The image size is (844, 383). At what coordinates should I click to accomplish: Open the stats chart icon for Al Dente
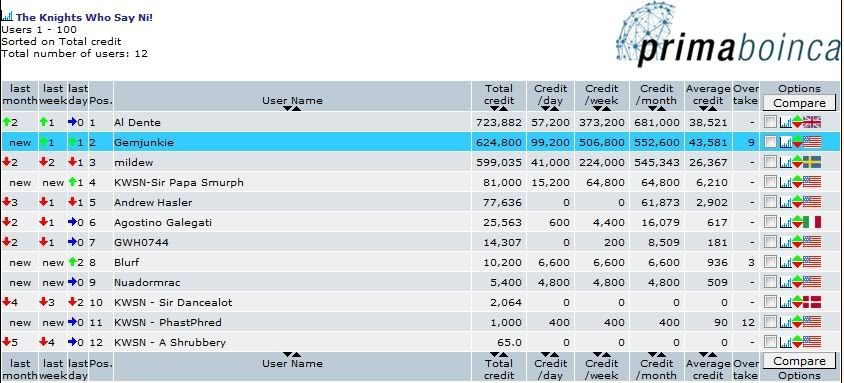coord(785,123)
